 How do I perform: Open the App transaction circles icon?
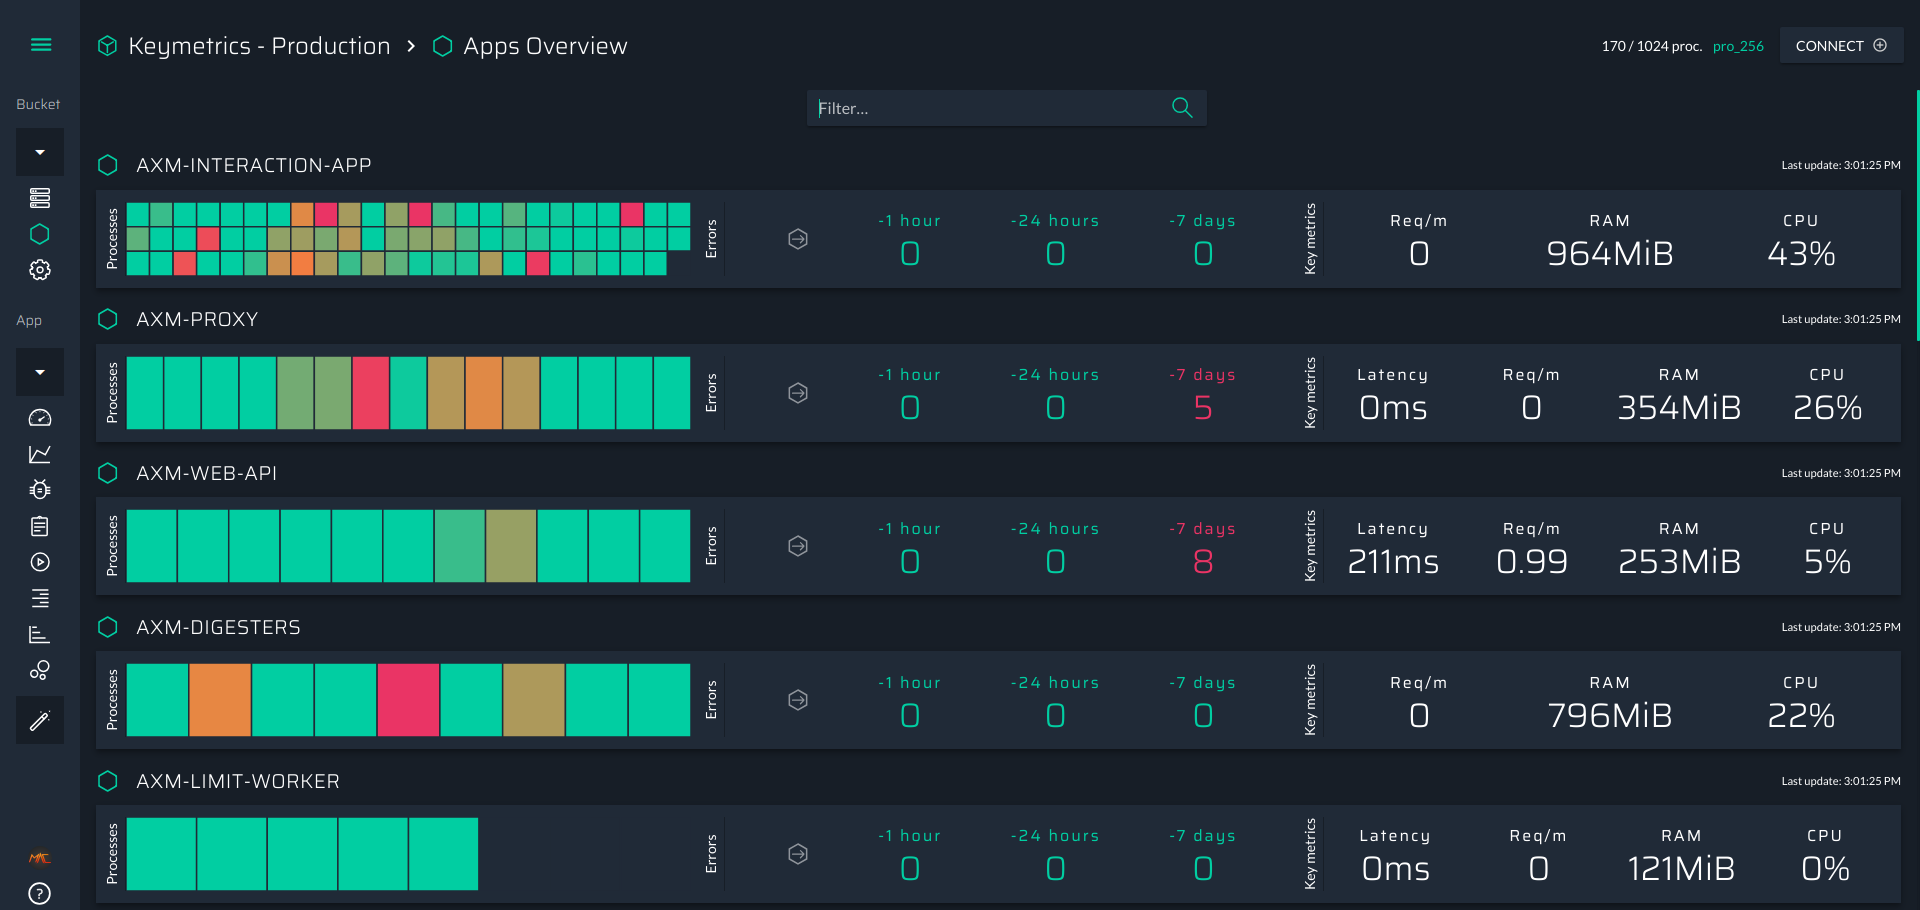(x=40, y=670)
